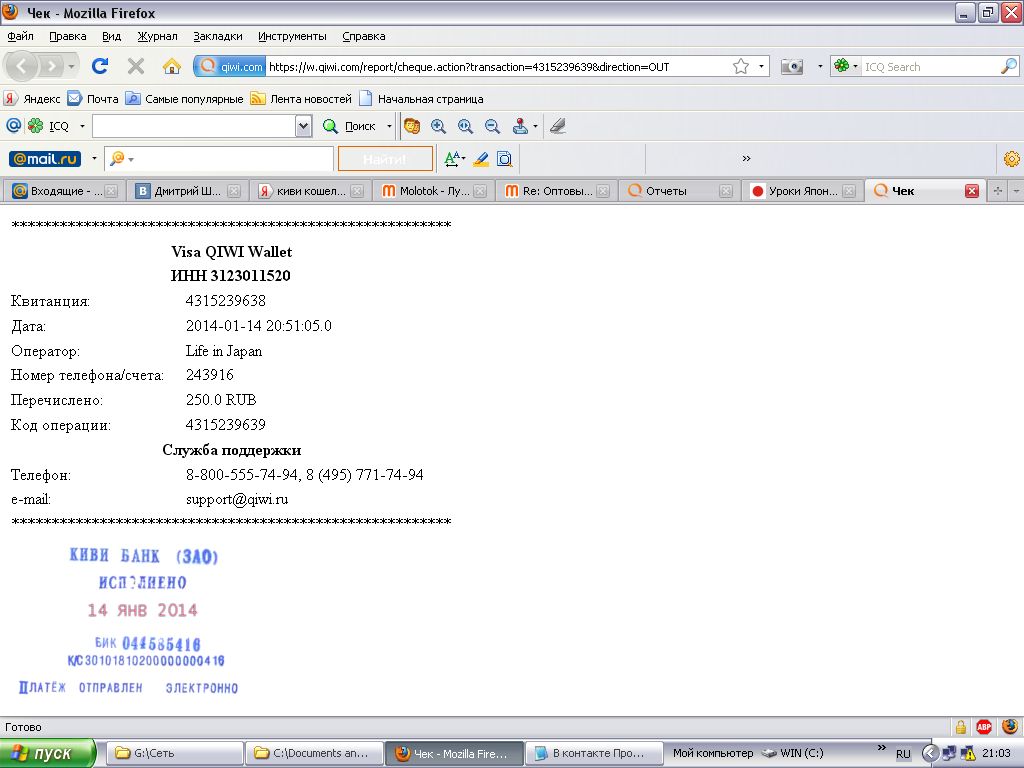Open the Яндекс bookmark

[32, 99]
